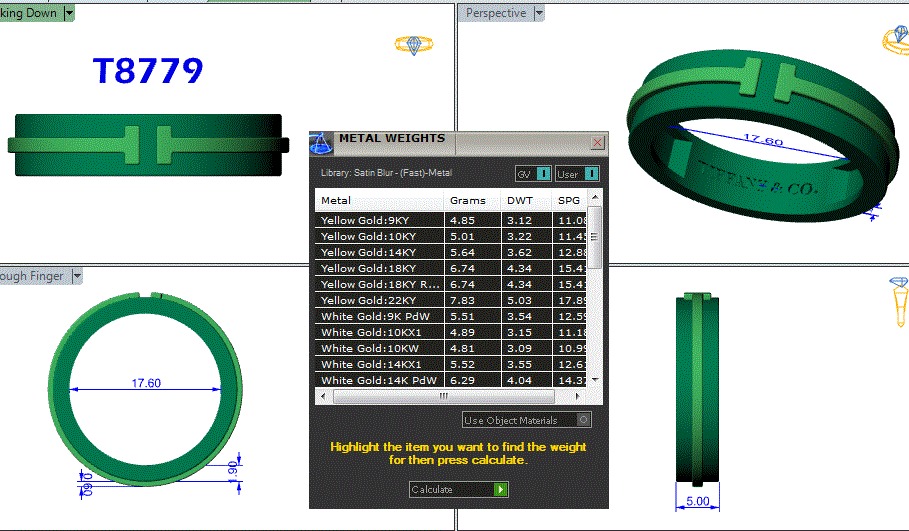Image resolution: width=909 pixels, height=531 pixels.
Task: Click the Calculate button
Action: tap(459, 489)
